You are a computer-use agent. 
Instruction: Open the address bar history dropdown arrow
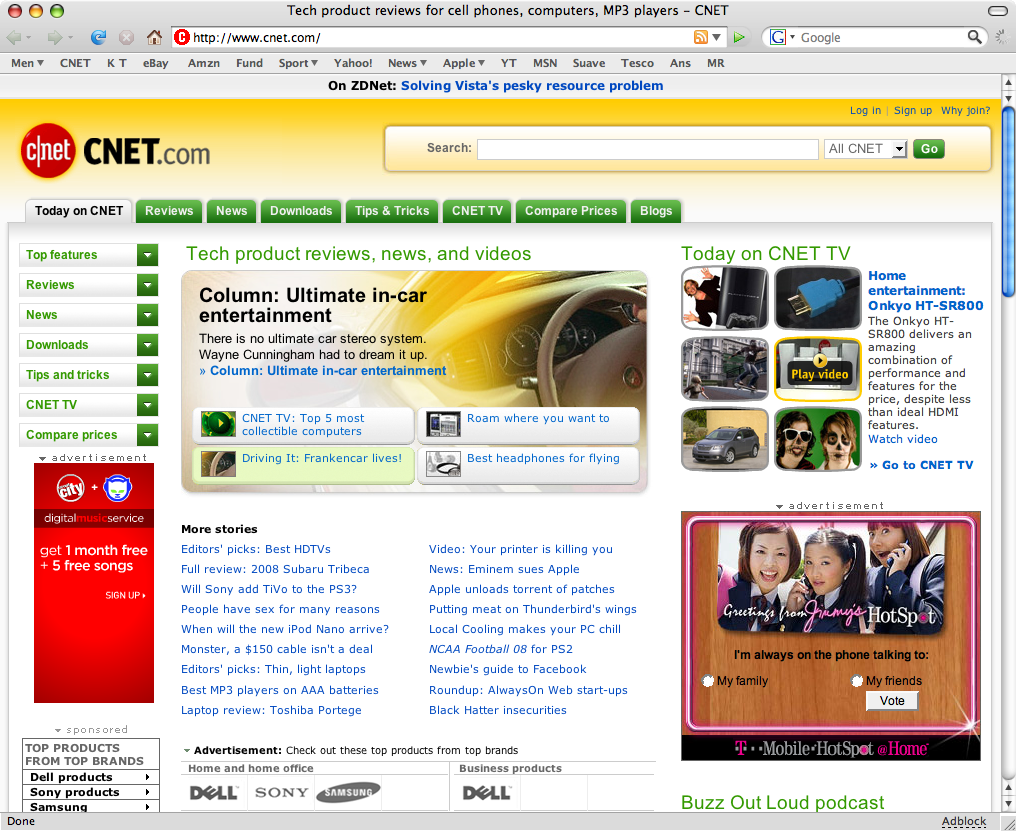click(717, 38)
